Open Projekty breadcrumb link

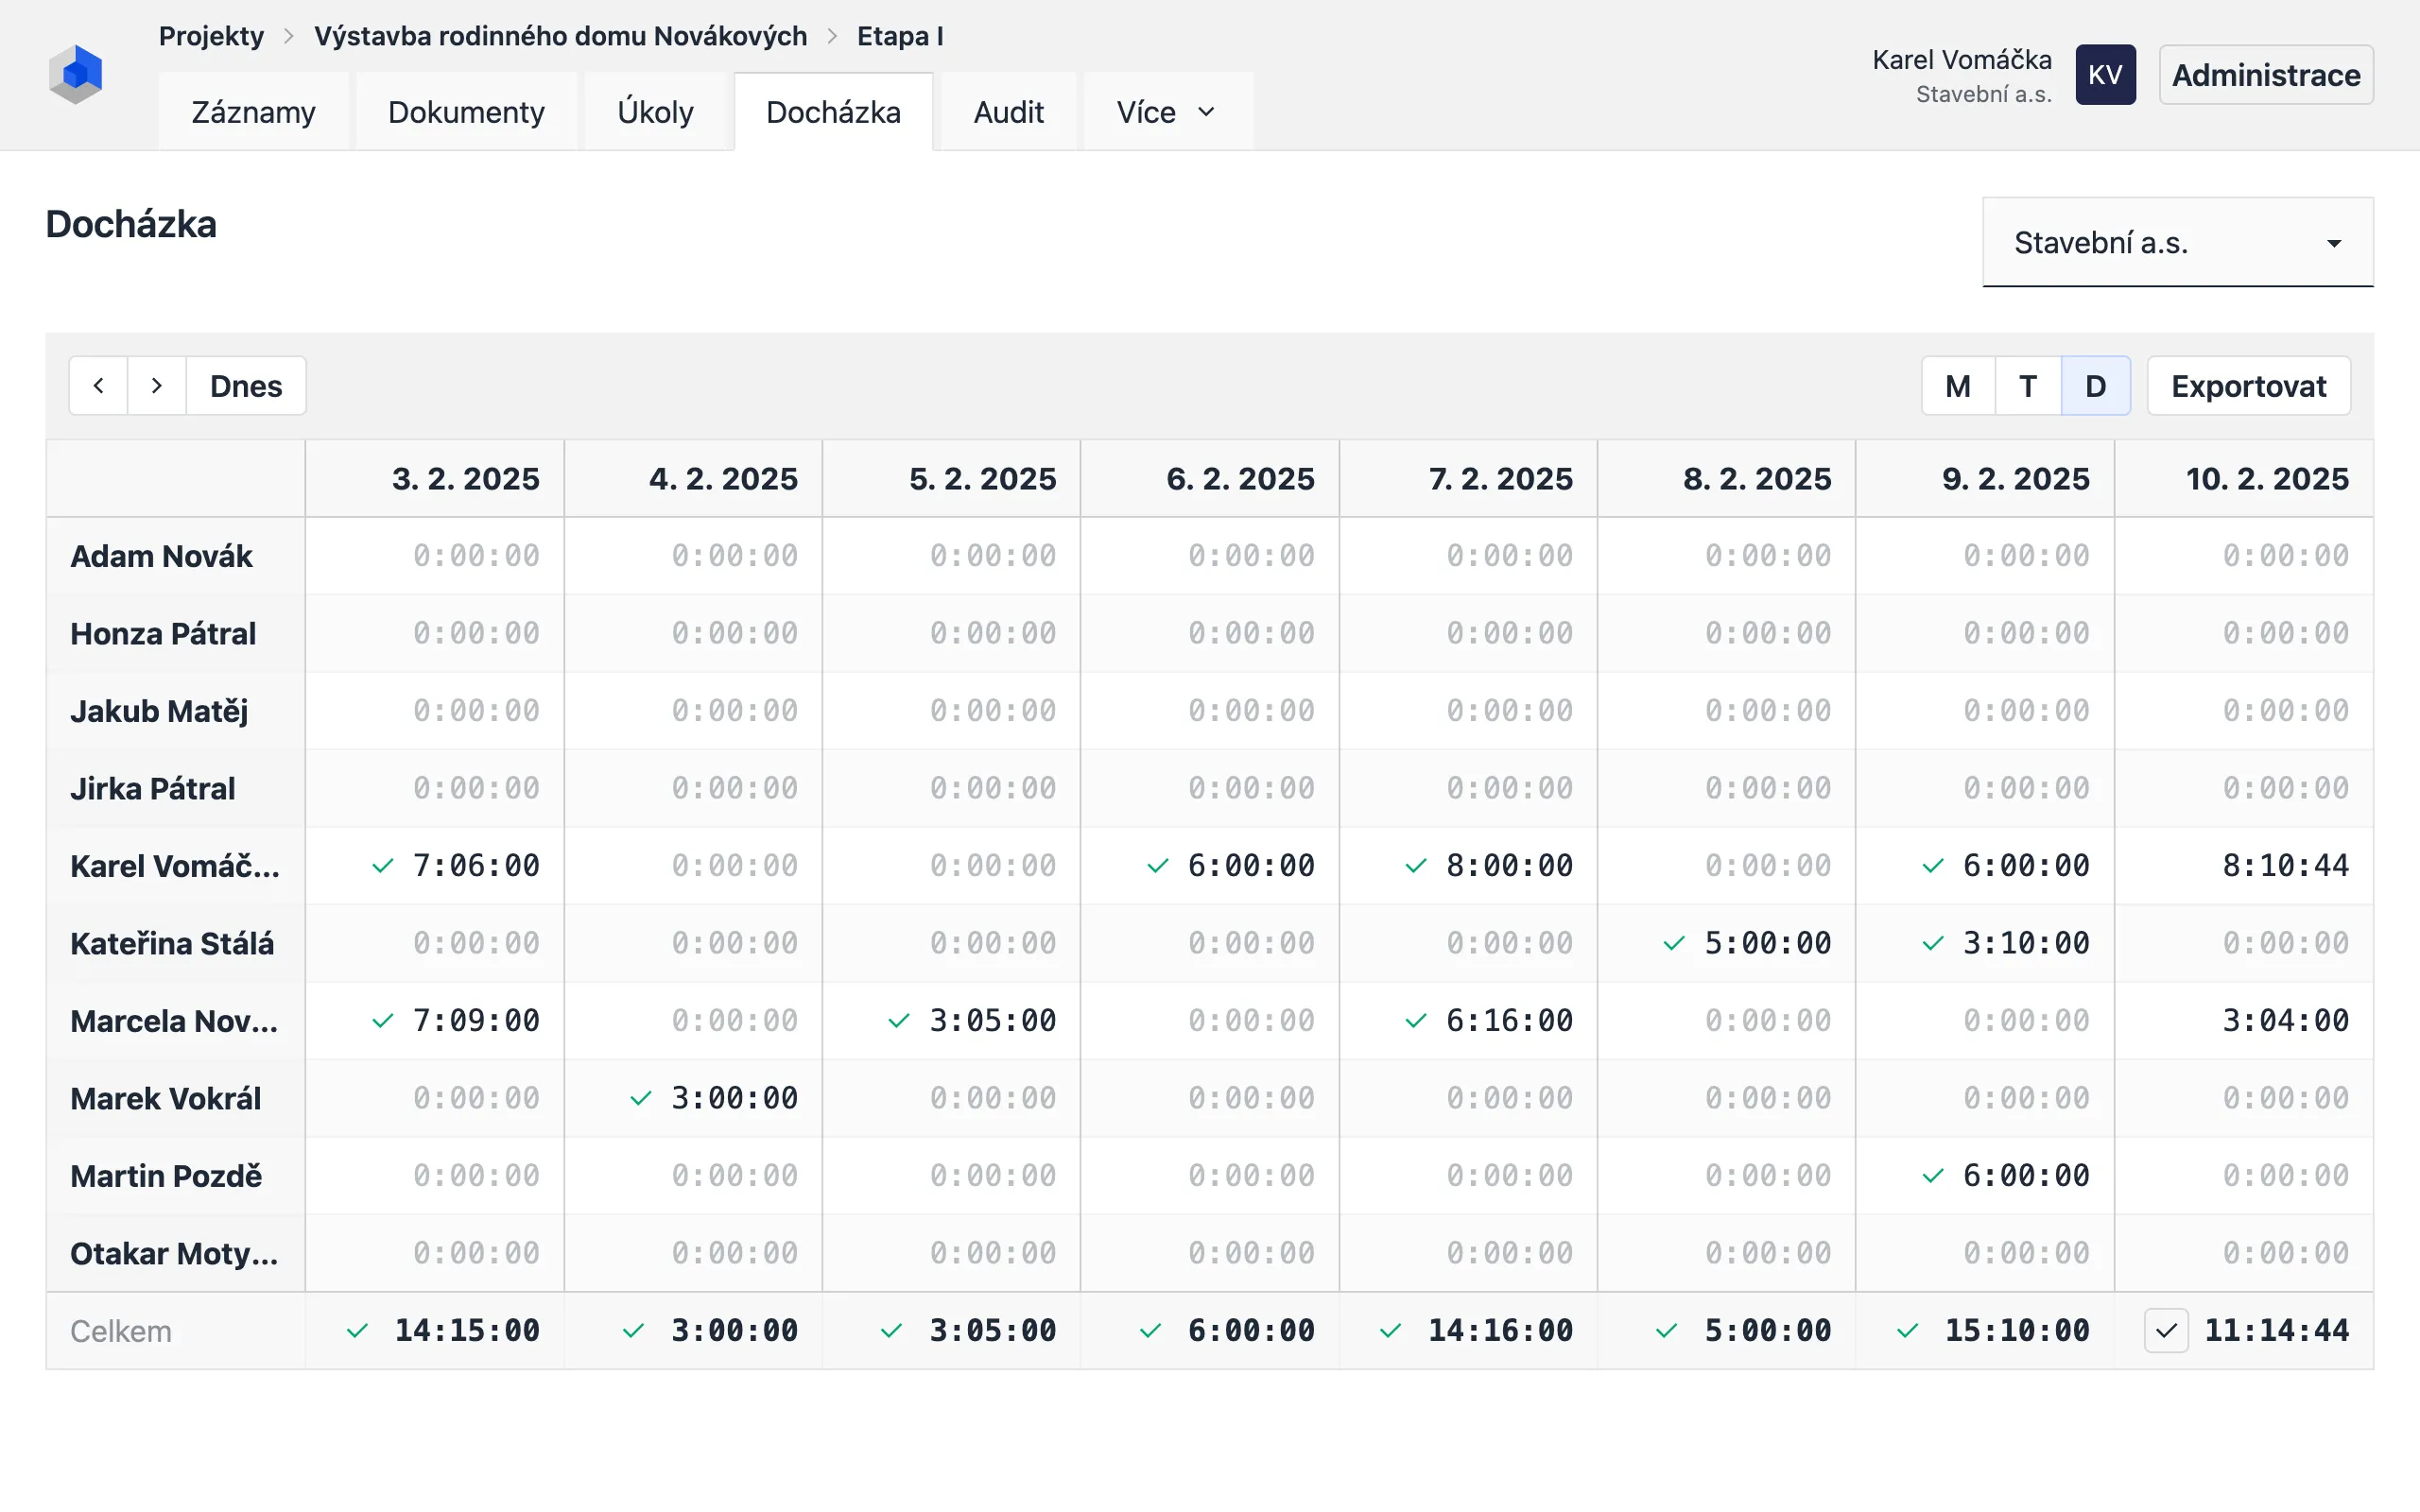point(211,36)
